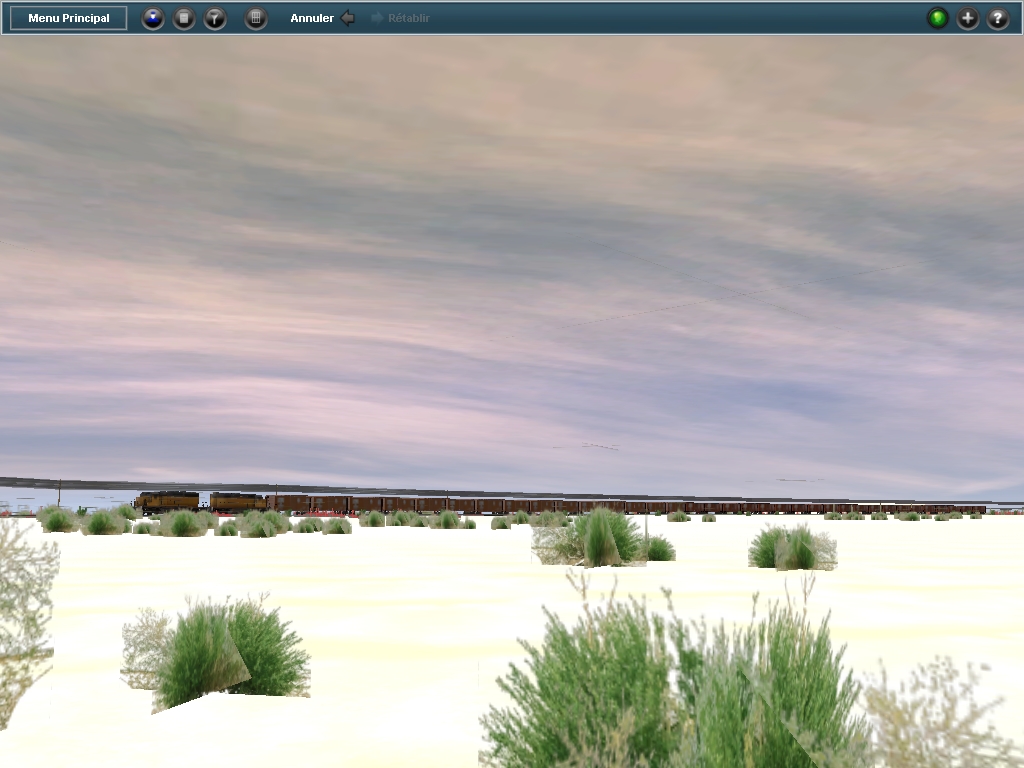Click the driver (engineer) icon

(153, 18)
